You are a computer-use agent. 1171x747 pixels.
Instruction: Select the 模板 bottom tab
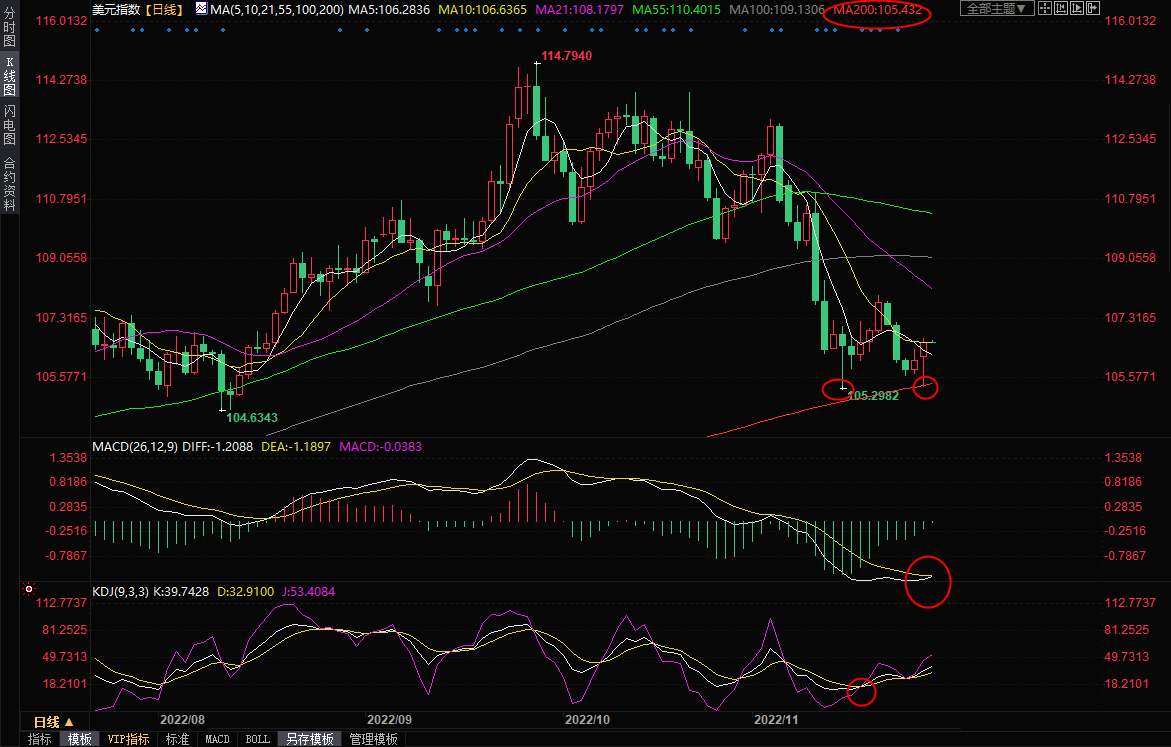[79, 739]
